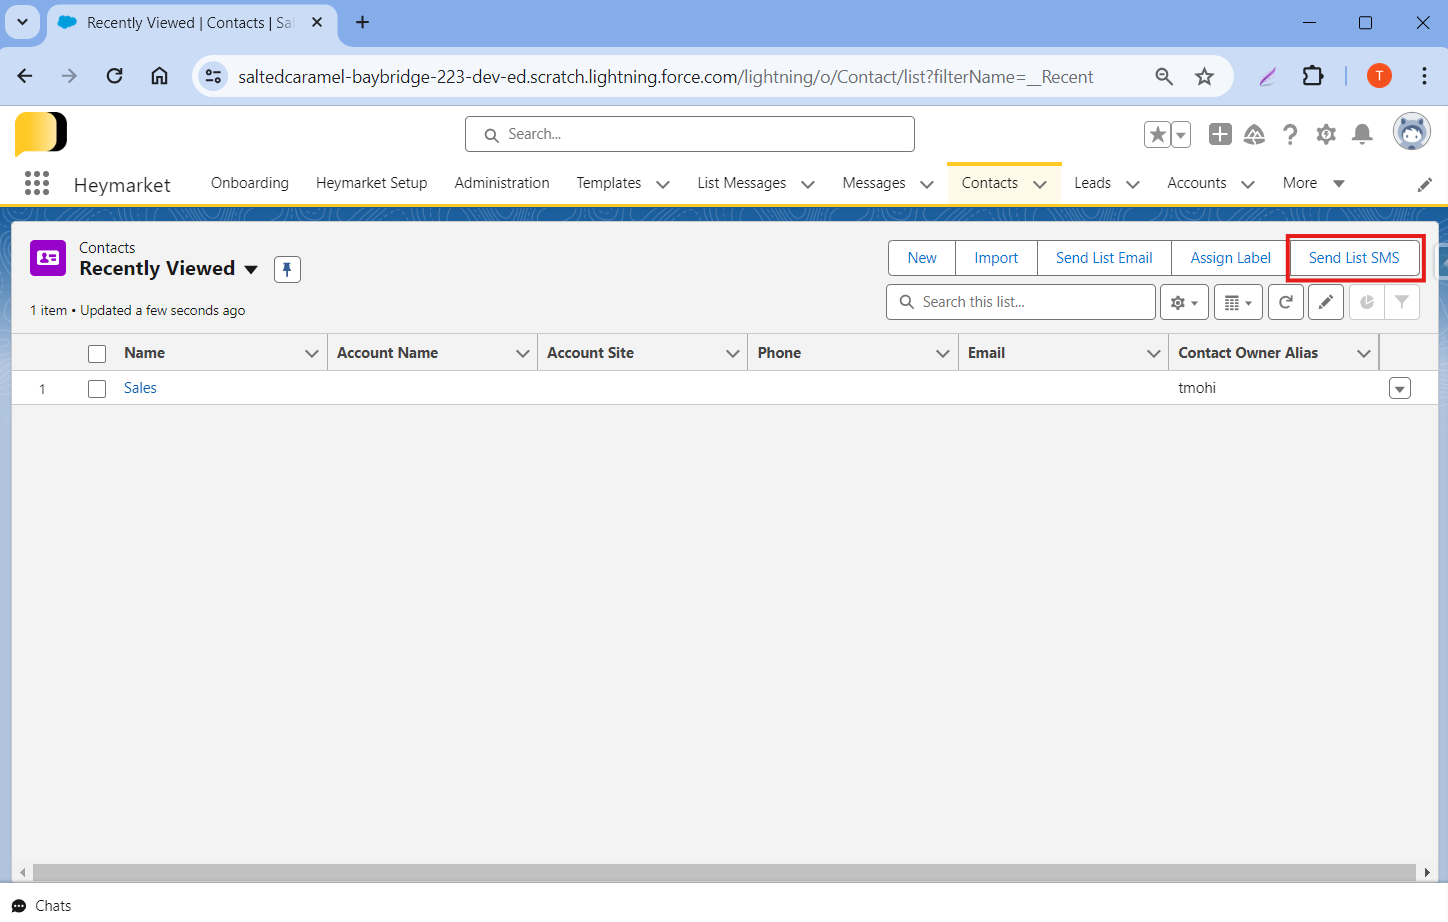The width and height of the screenshot is (1448, 922).
Task: Open Accounts tab dropdown chevron
Action: 1248,184
